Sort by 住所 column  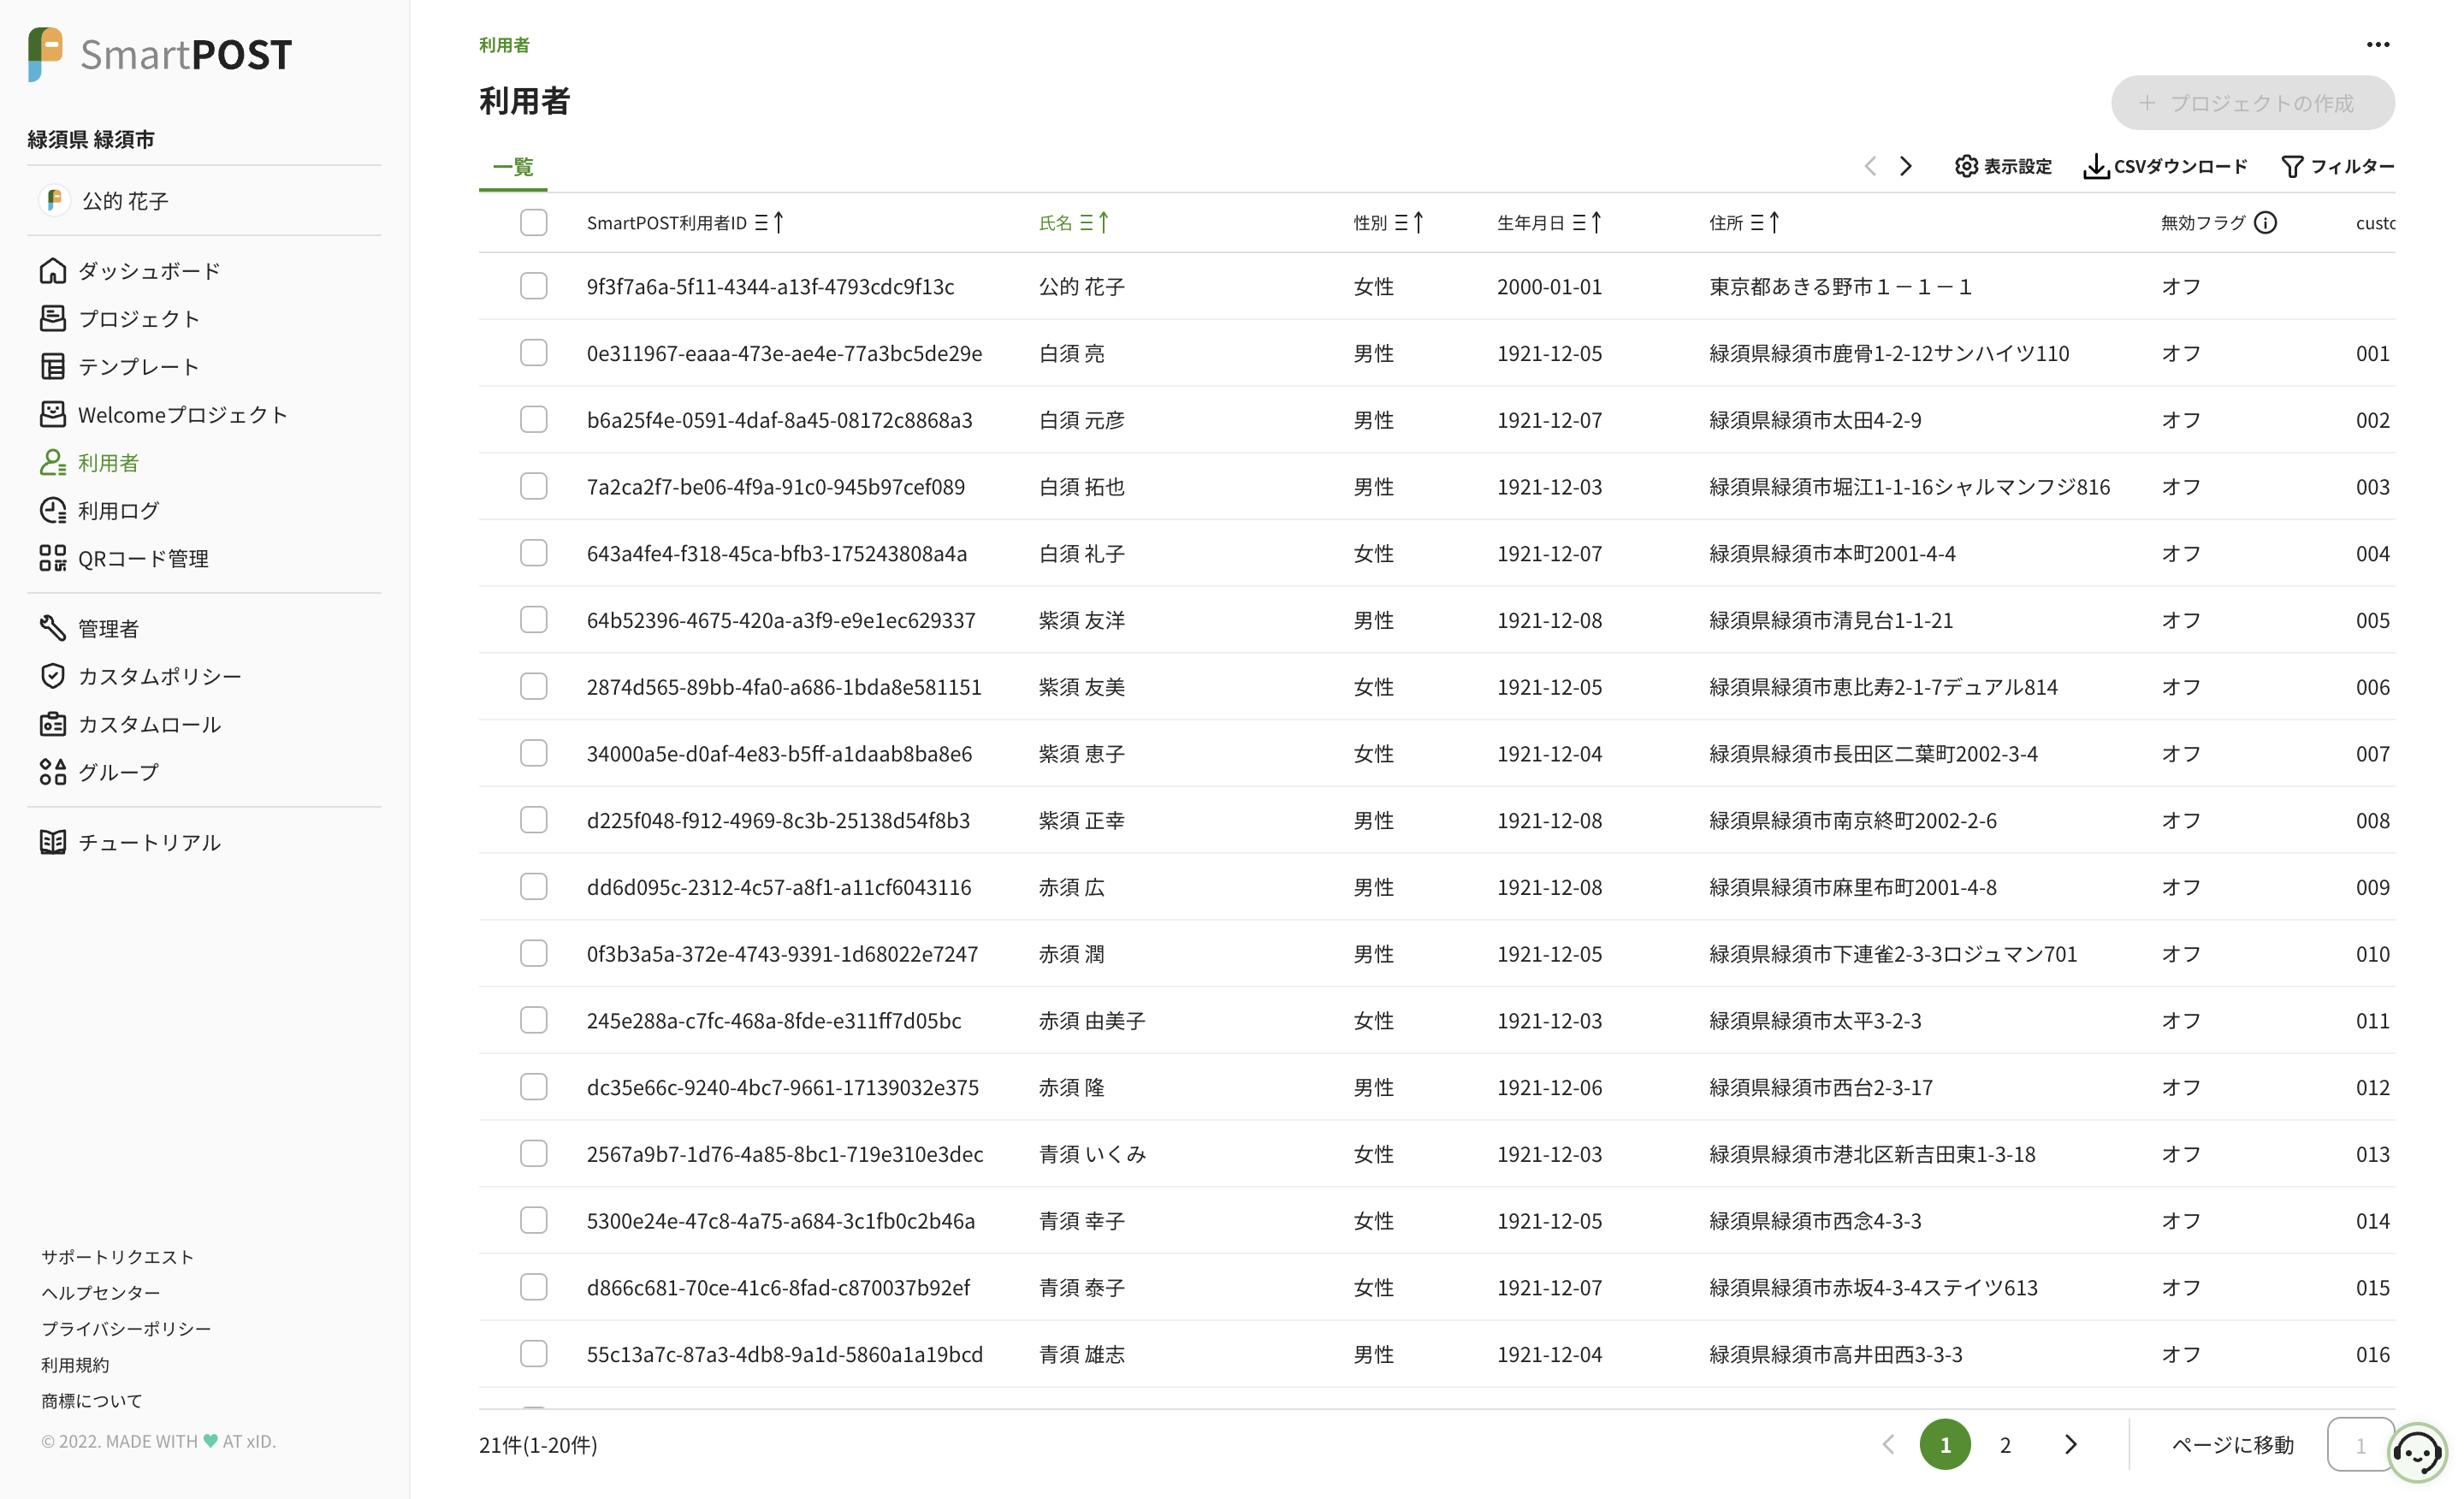(x=1764, y=223)
